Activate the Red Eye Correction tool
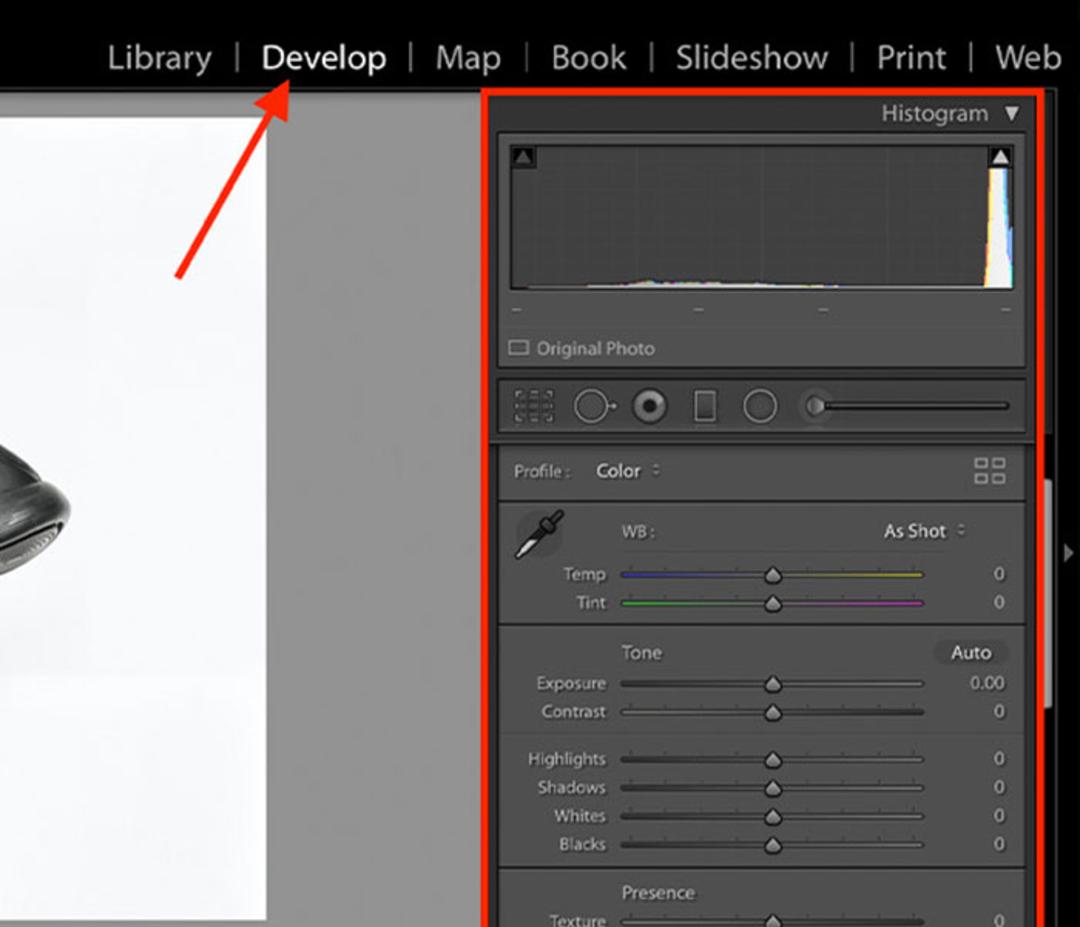1080x927 pixels. [650, 406]
